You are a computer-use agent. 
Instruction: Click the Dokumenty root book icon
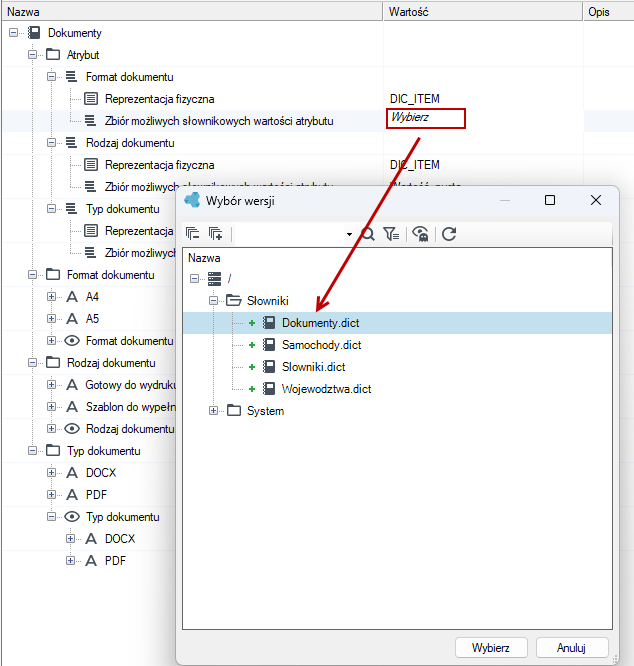(x=34, y=33)
